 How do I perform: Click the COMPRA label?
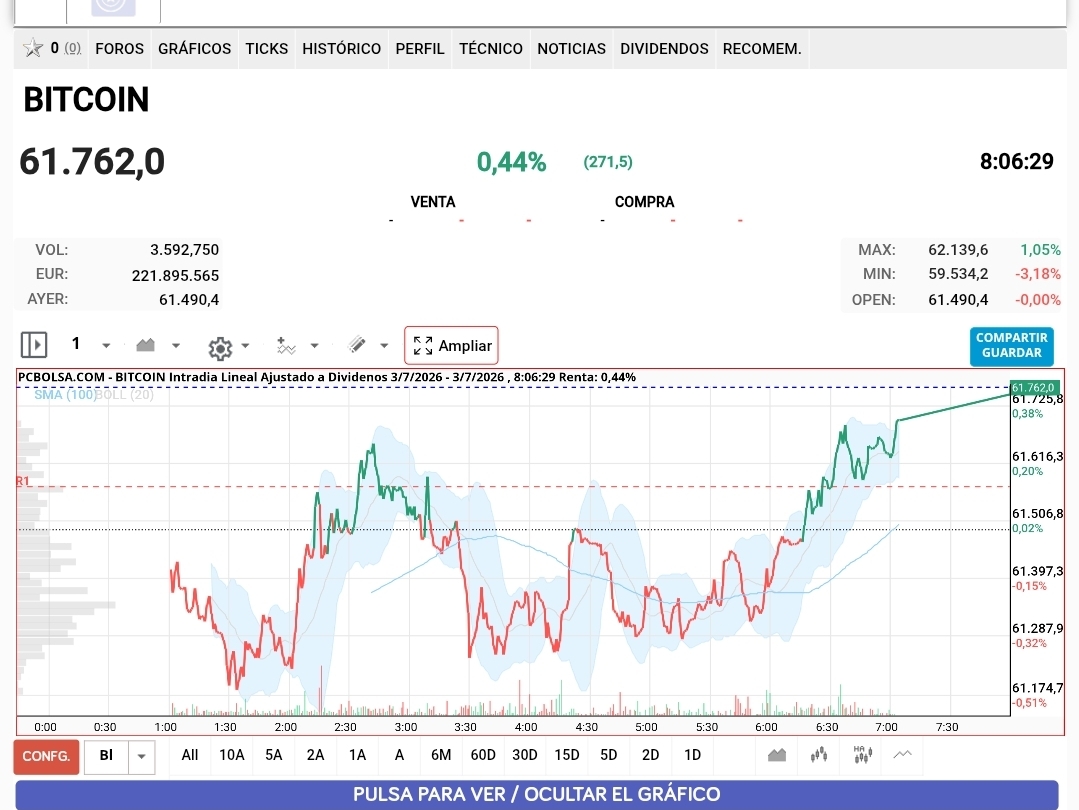[644, 202]
